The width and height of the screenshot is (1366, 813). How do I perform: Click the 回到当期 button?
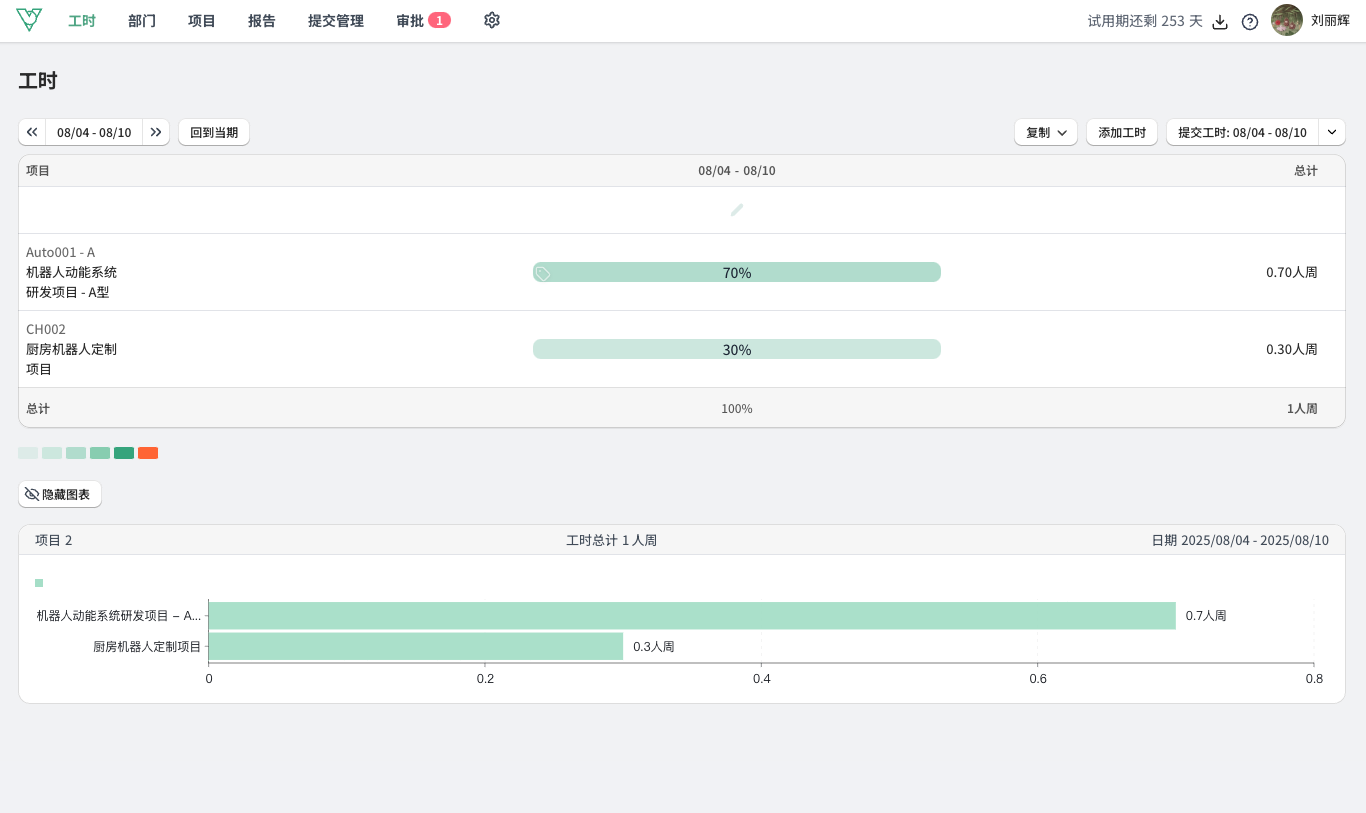click(214, 132)
